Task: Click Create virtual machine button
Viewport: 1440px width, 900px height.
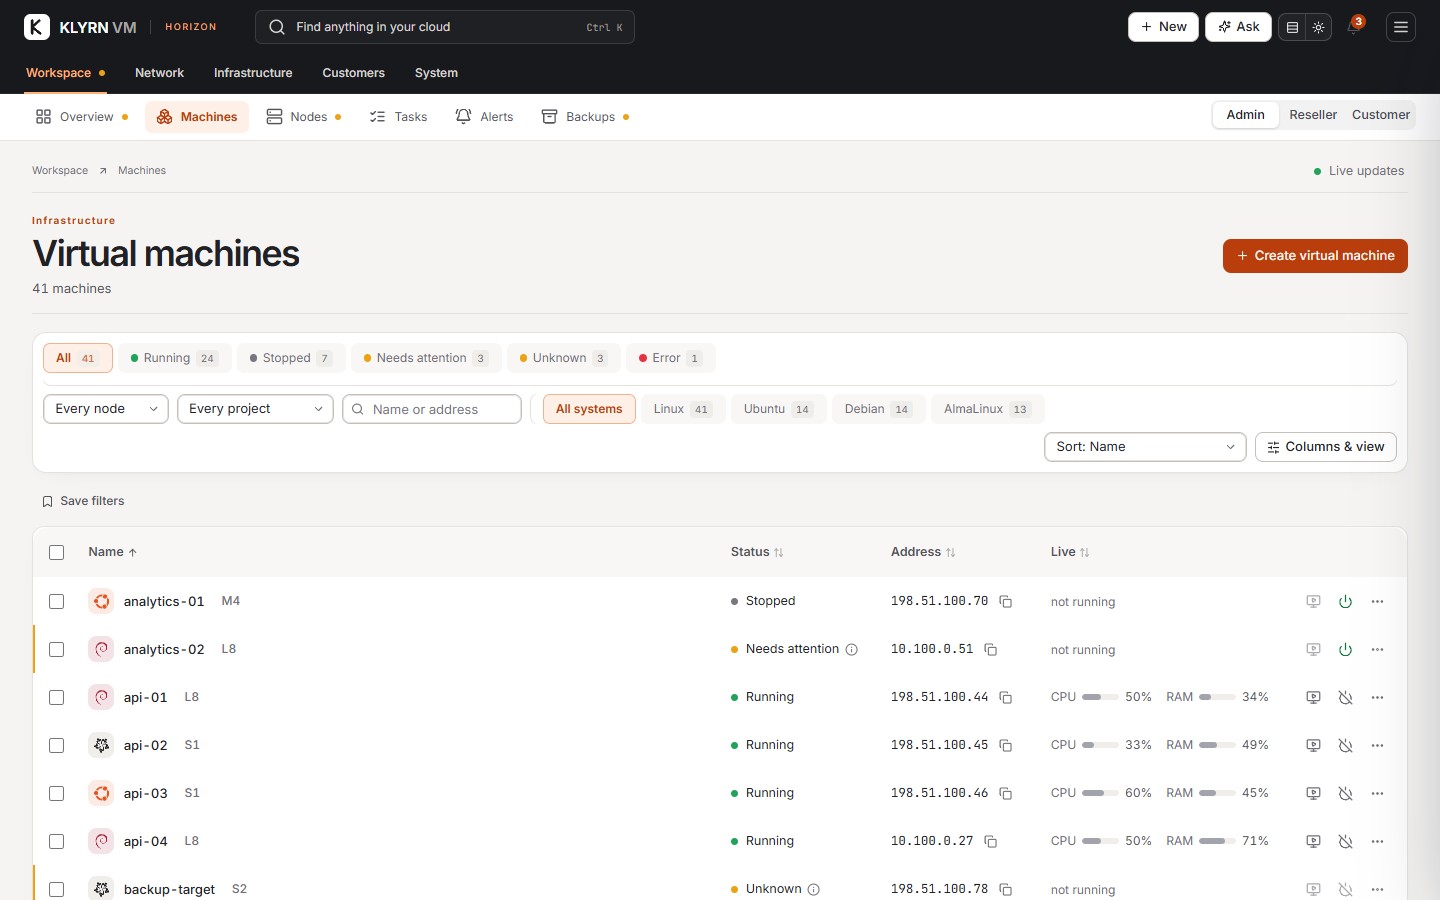Action: (x=1315, y=256)
